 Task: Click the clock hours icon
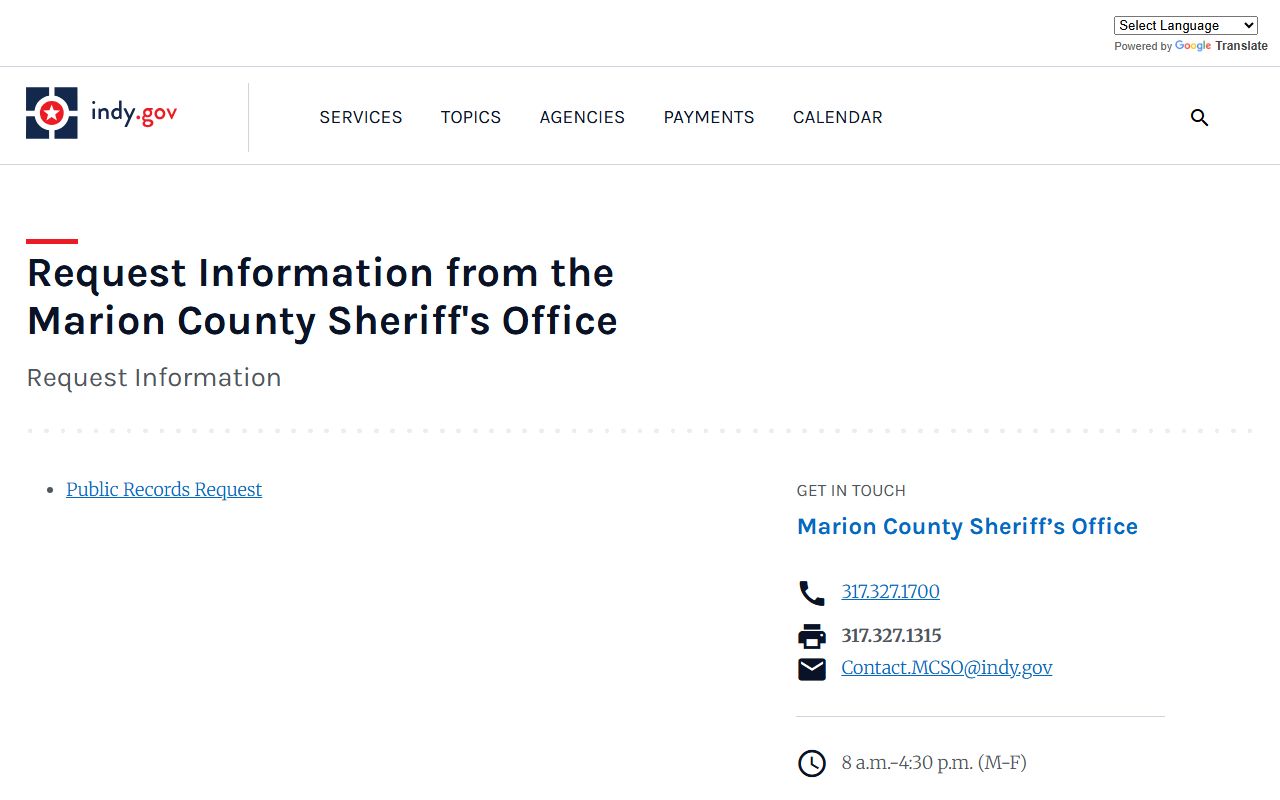click(x=811, y=763)
